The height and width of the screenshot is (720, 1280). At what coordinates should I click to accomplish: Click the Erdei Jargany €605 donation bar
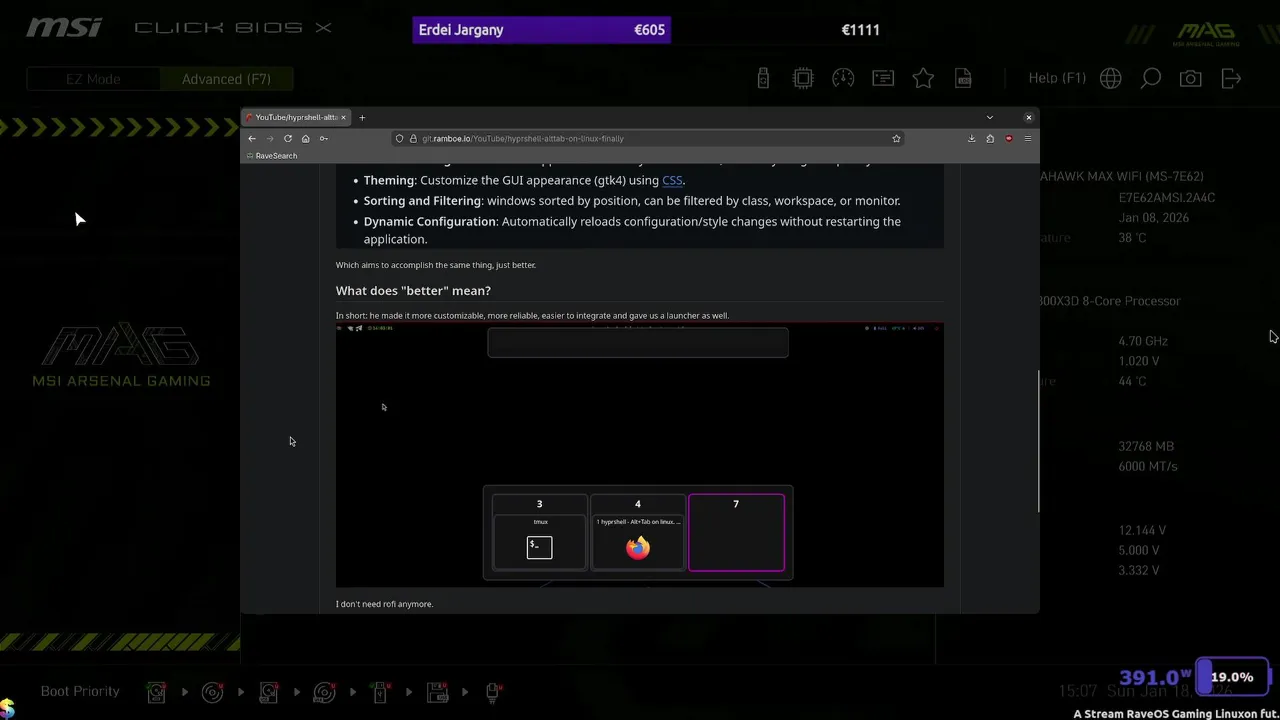click(x=541, y=30)
